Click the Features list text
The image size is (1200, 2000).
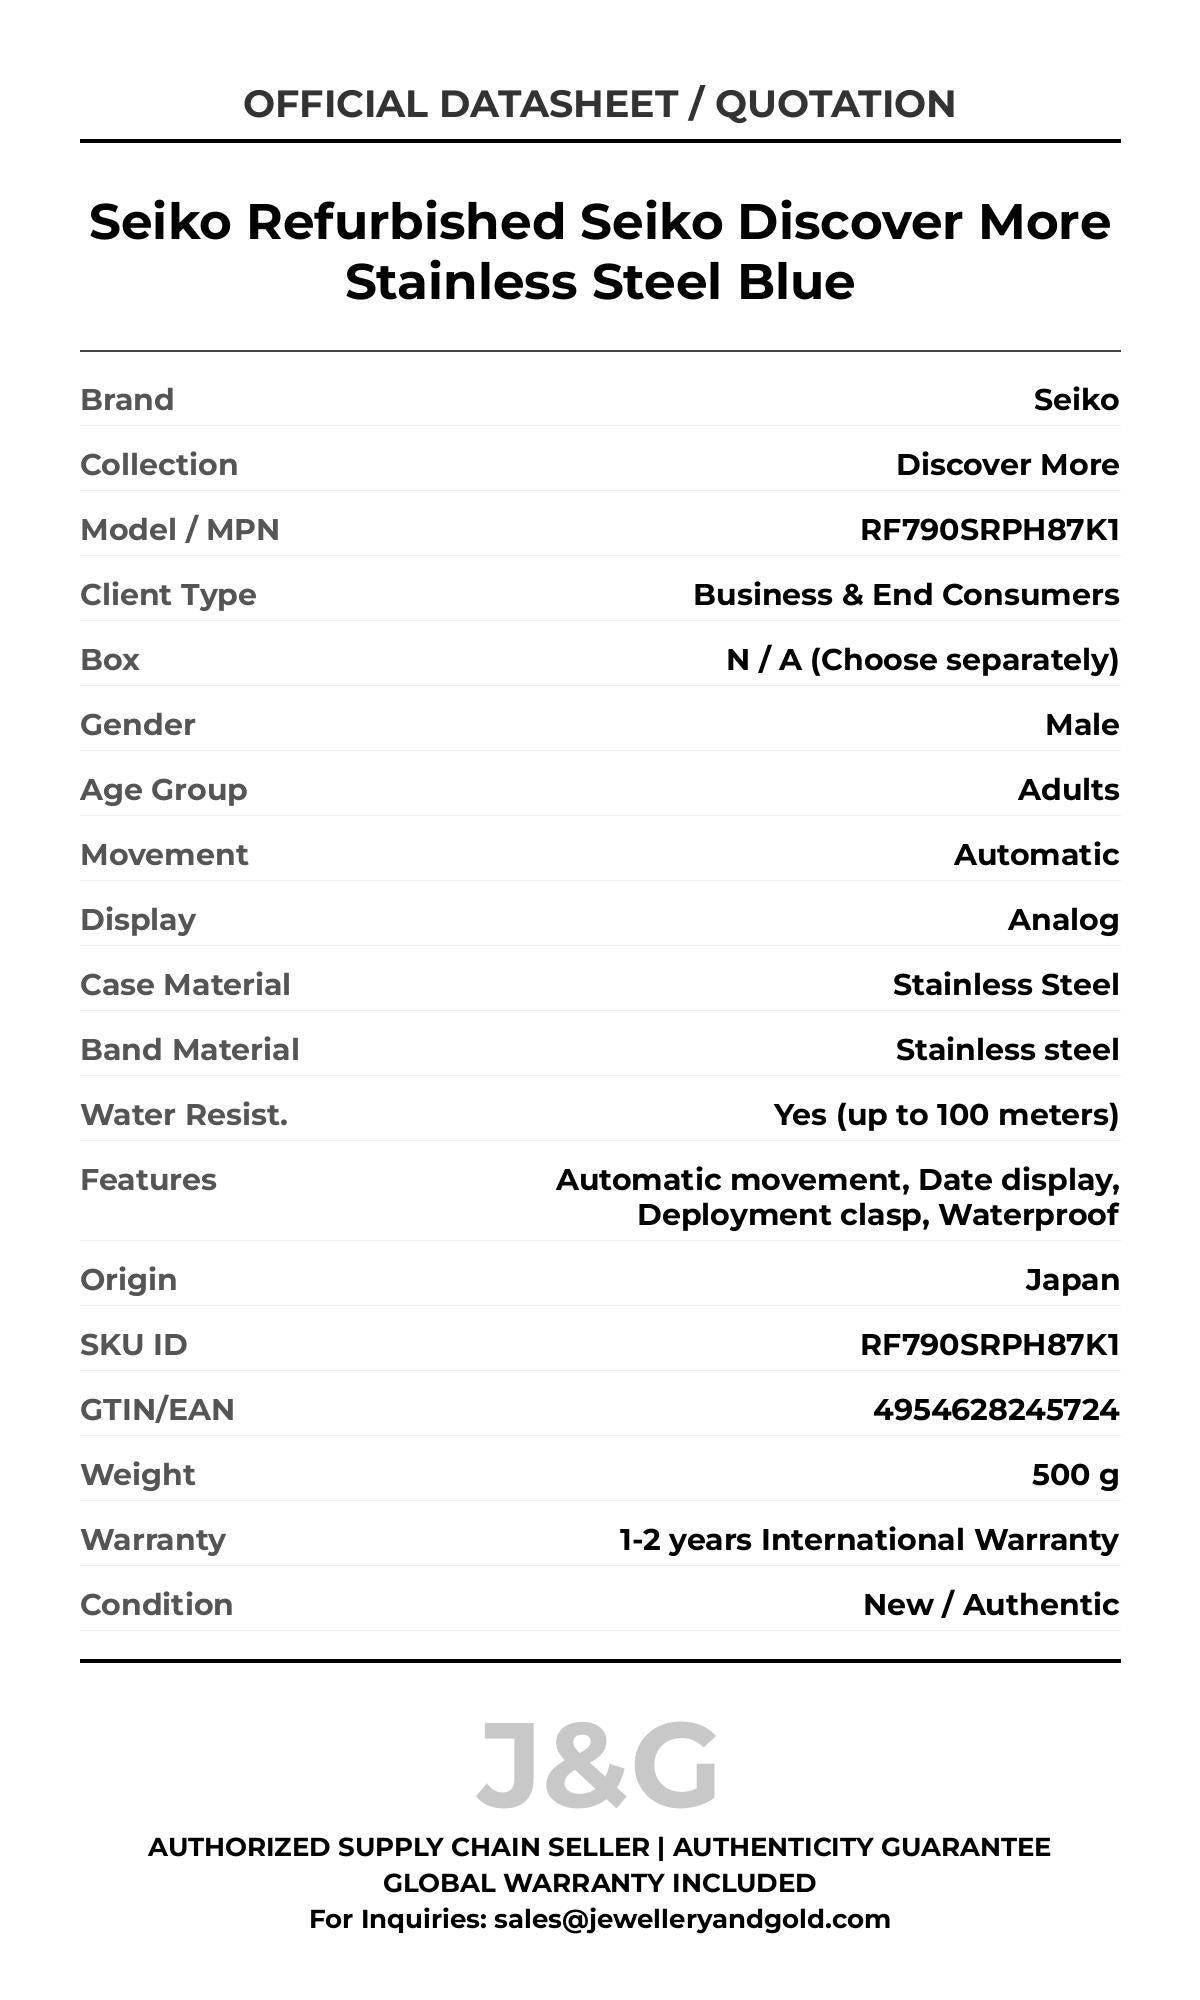(x=838, y=1197)
